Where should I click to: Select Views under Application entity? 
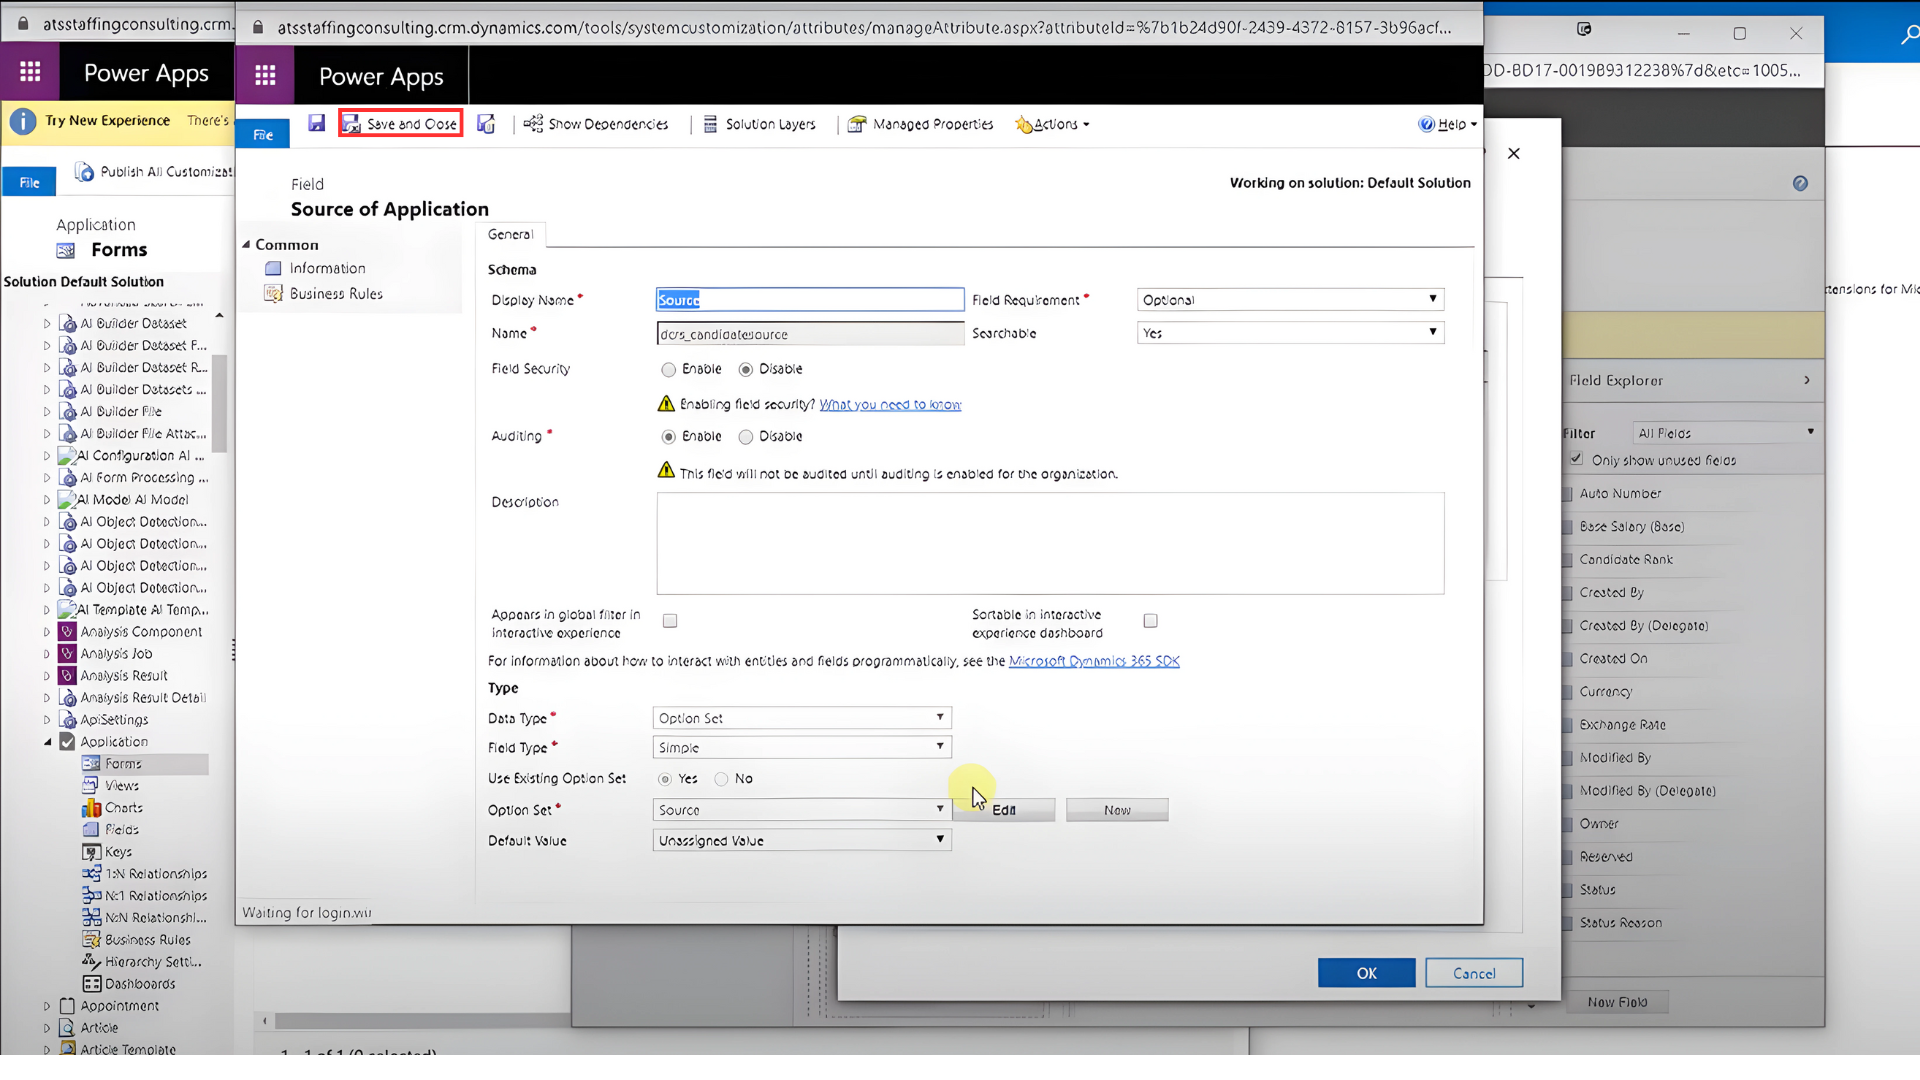[x=121, y=786]
